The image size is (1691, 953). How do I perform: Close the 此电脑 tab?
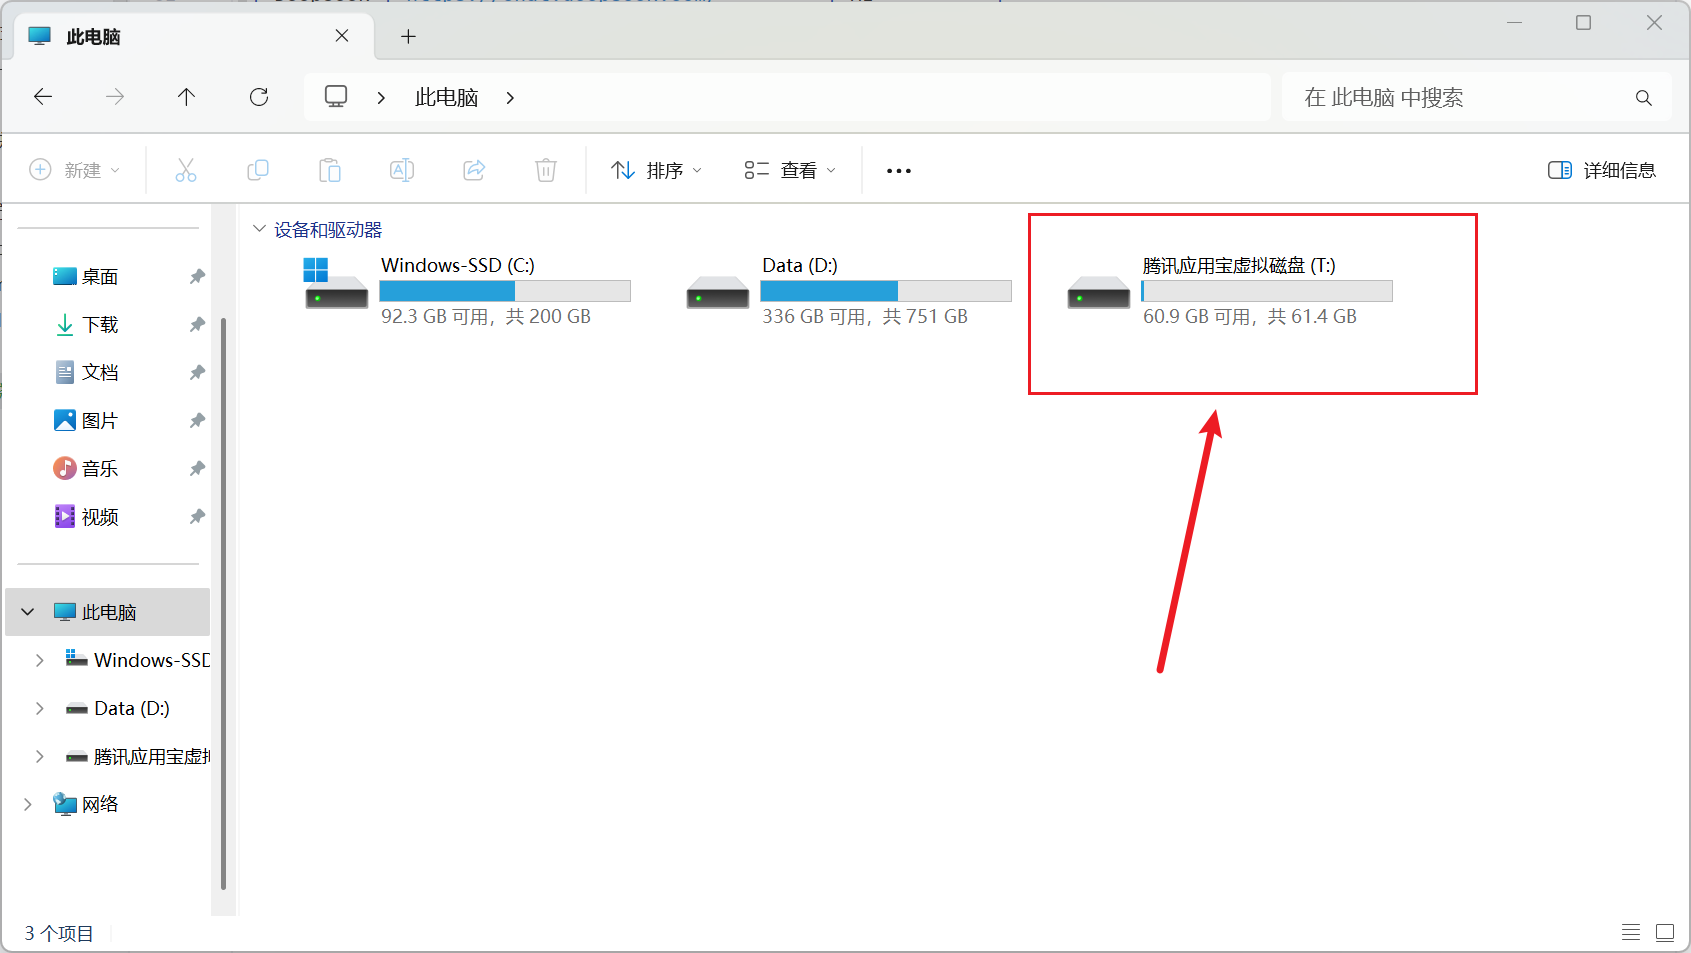pyautogui.click(x=342, y=36)
